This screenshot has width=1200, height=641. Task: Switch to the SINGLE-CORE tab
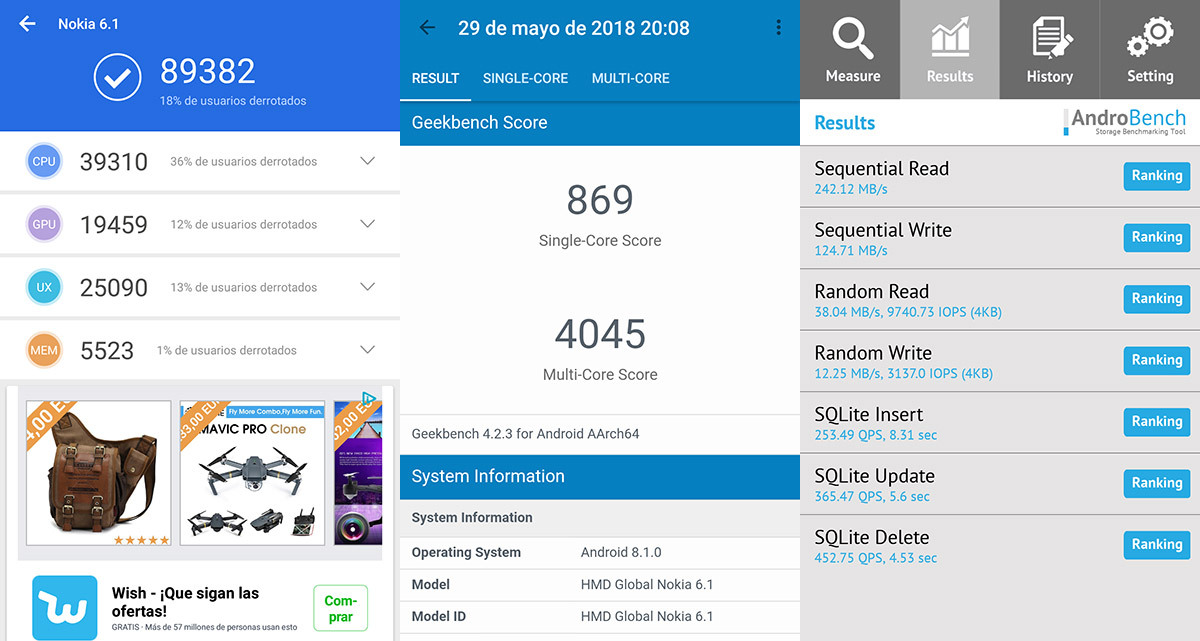point(525,78)
